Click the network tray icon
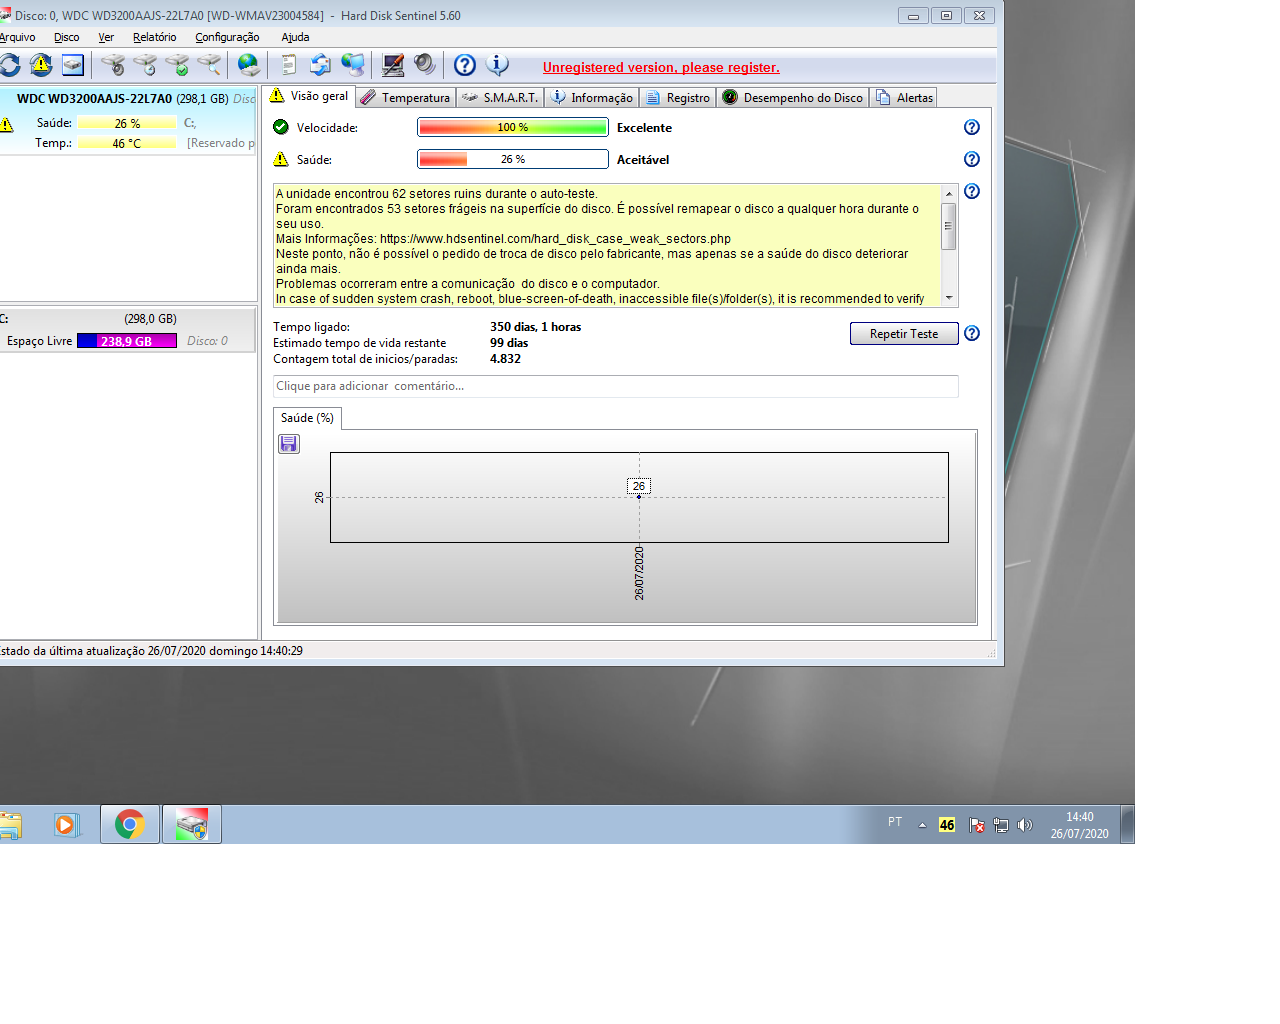 [x=1001, y=825]
